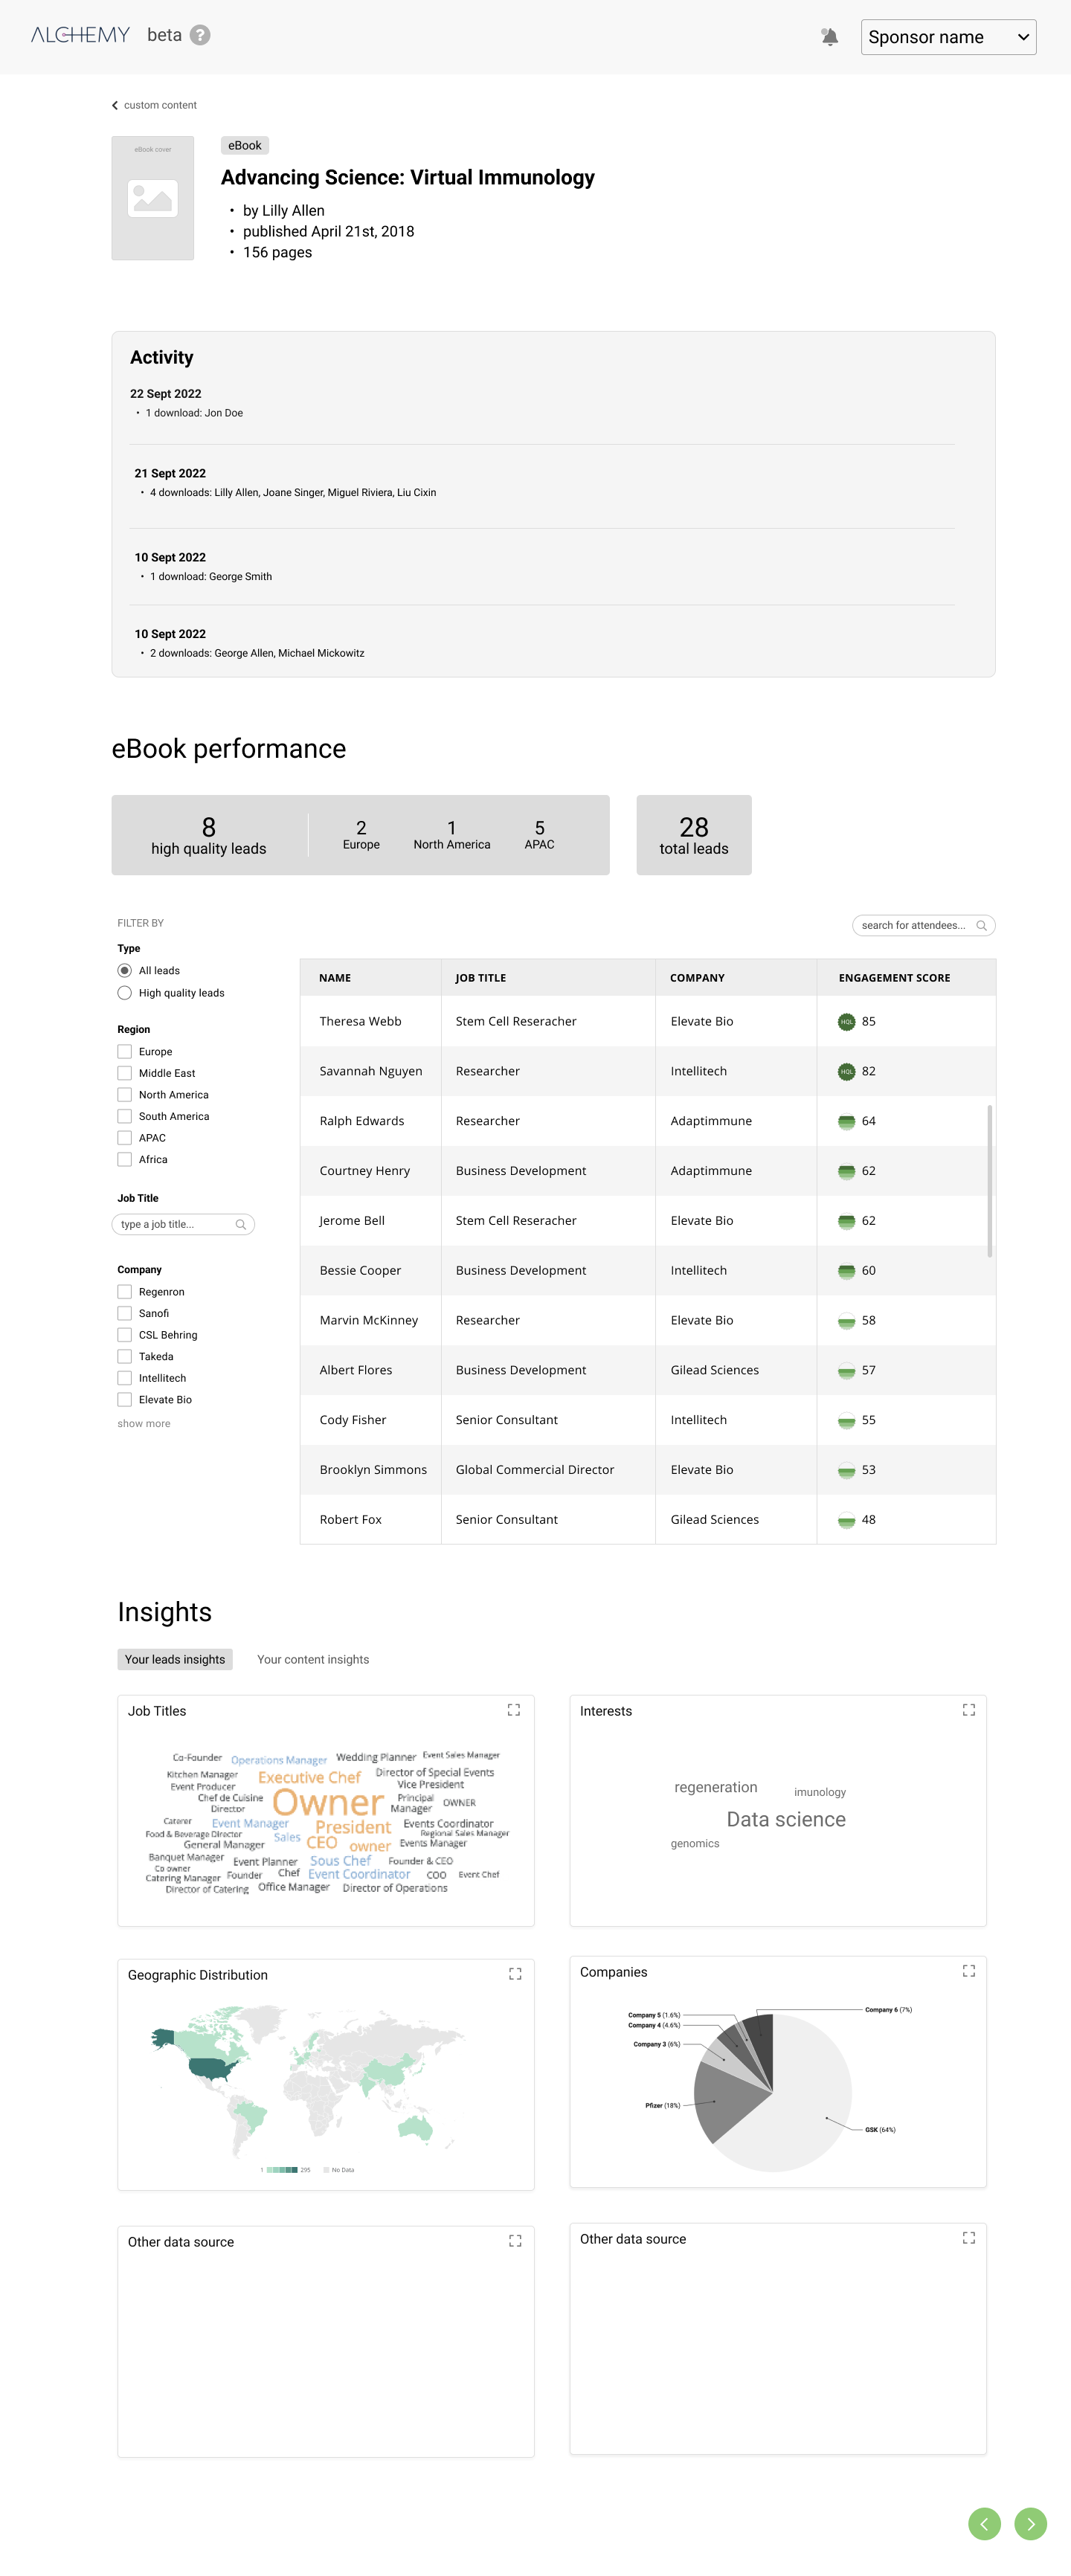
Task: Click the Alchemy logo
Action: point(80,35)
